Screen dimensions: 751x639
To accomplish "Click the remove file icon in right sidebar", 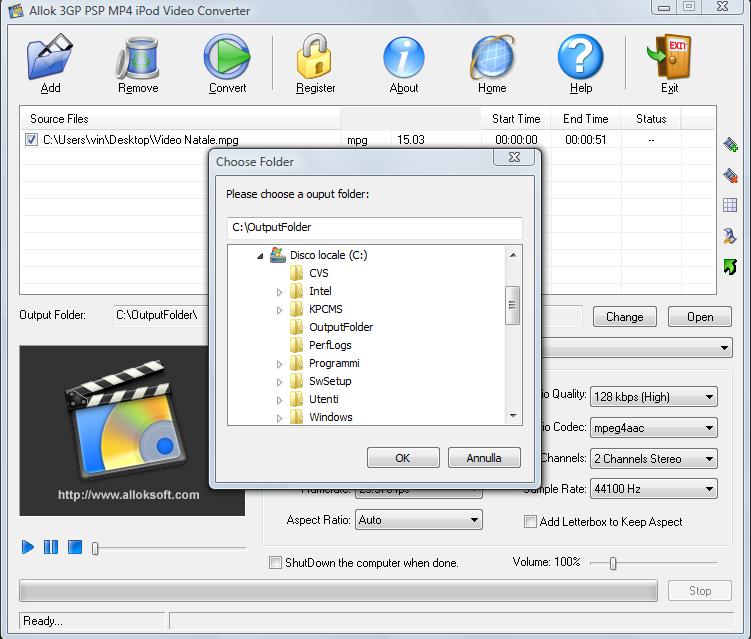I will [x=730, y=175].
